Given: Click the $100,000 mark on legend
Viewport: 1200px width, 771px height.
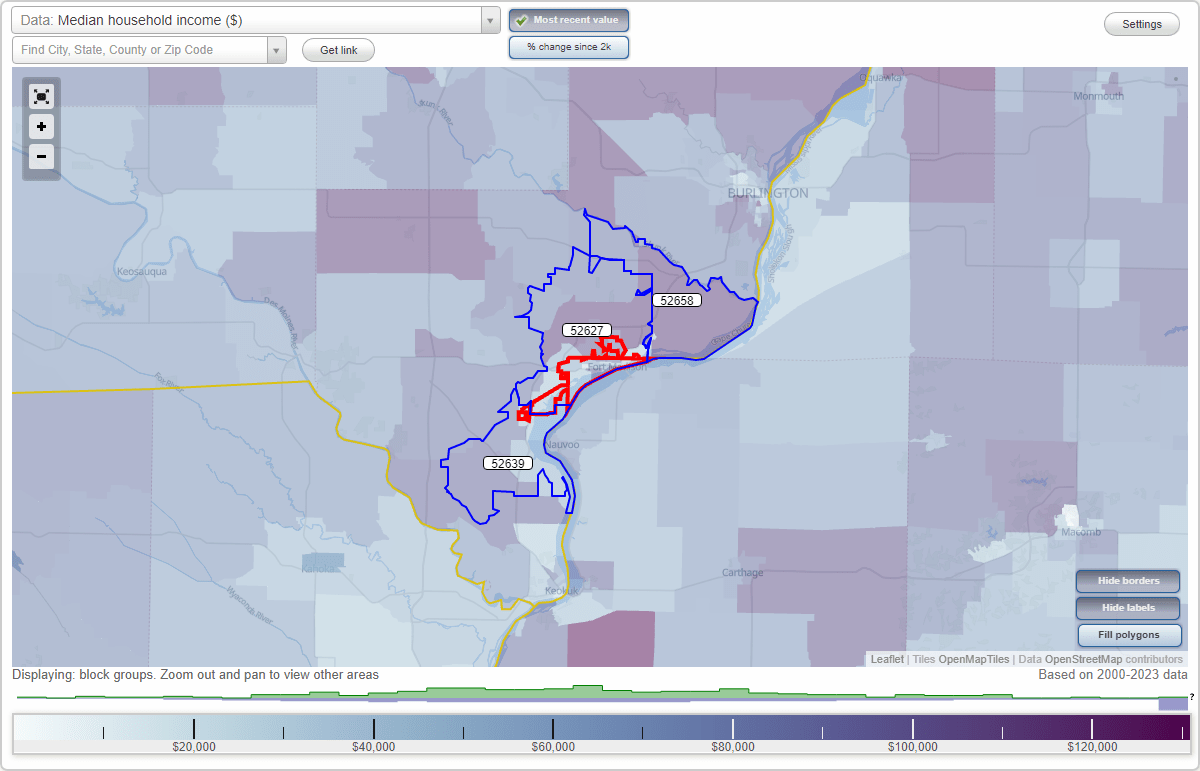Looking at the screenshot, I should (912, 746).
